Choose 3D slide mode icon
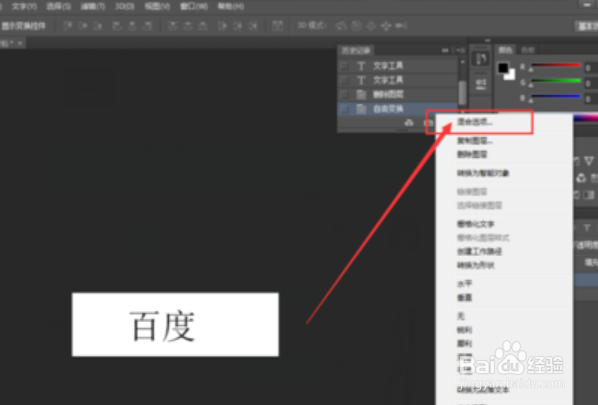 (386, 26)
